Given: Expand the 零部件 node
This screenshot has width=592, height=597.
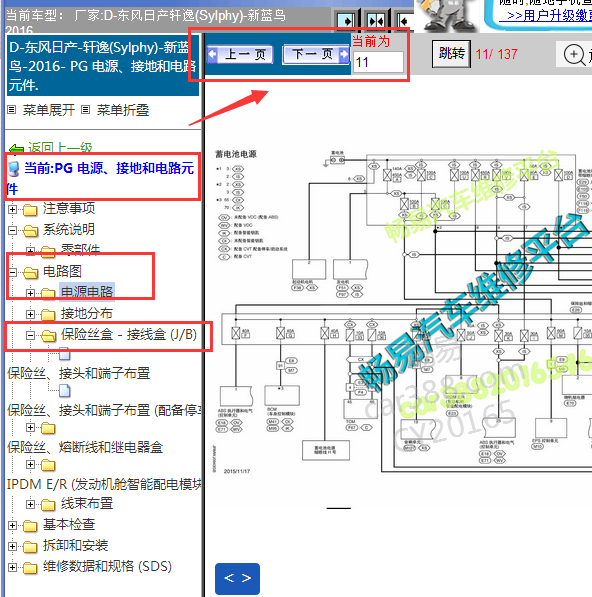Looking at the screenshot, I should pos(30,251).
